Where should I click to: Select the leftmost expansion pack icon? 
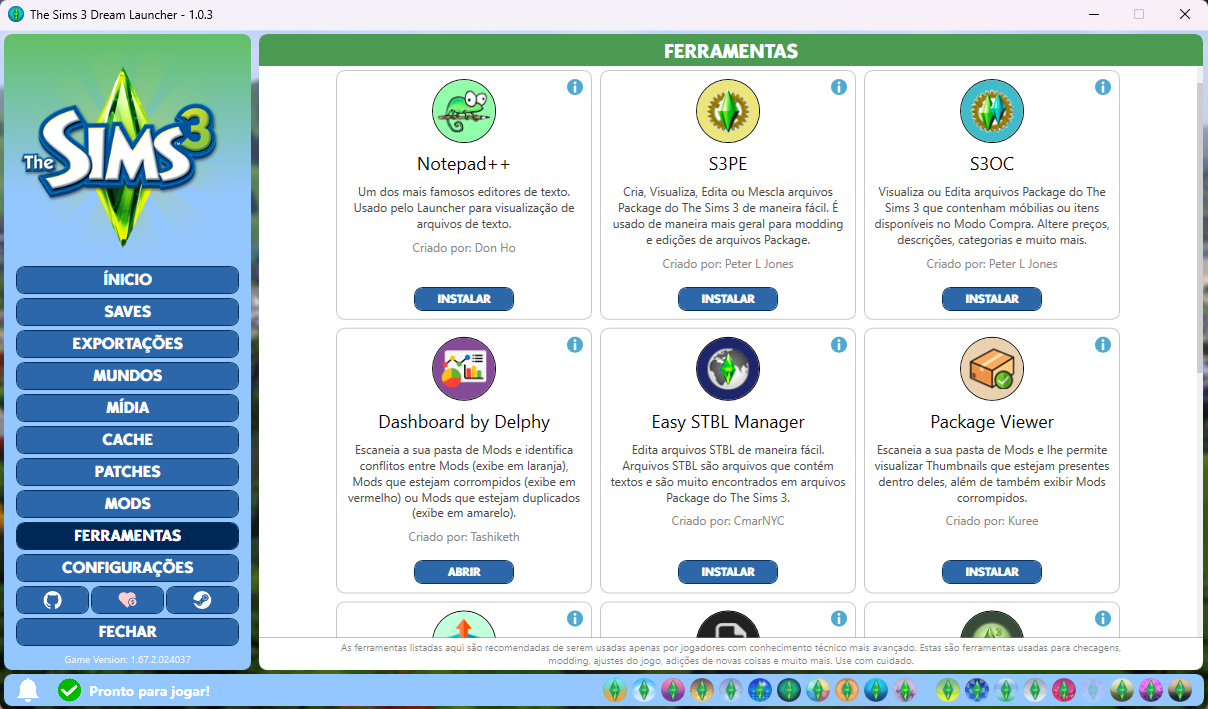[x=615, y=690]
